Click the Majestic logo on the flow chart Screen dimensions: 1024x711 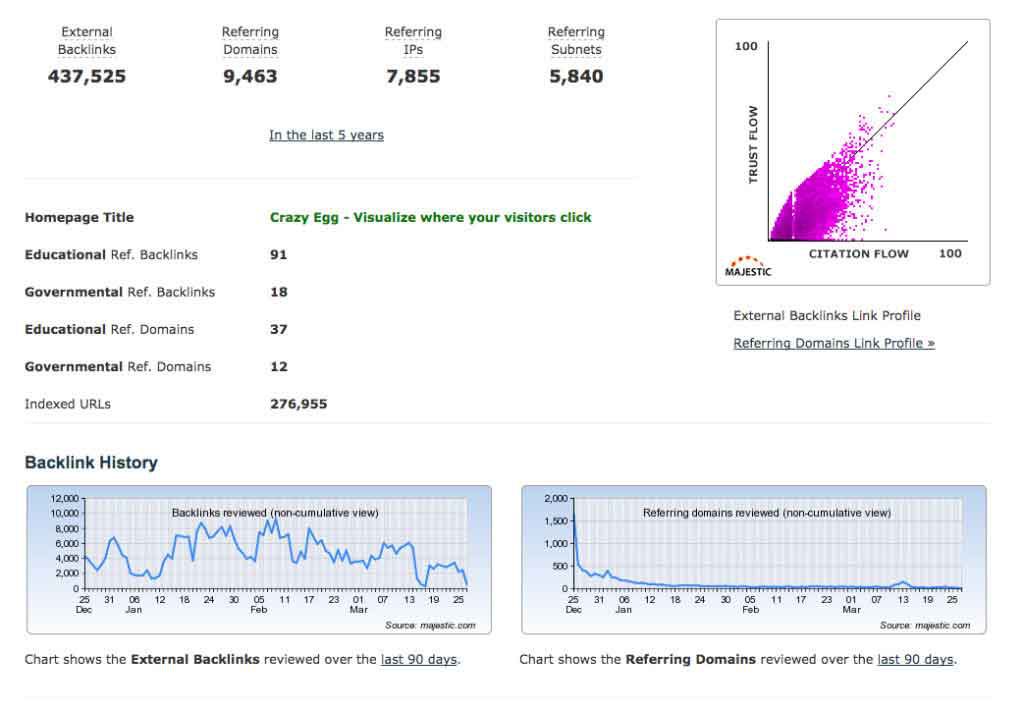point(748,266)
